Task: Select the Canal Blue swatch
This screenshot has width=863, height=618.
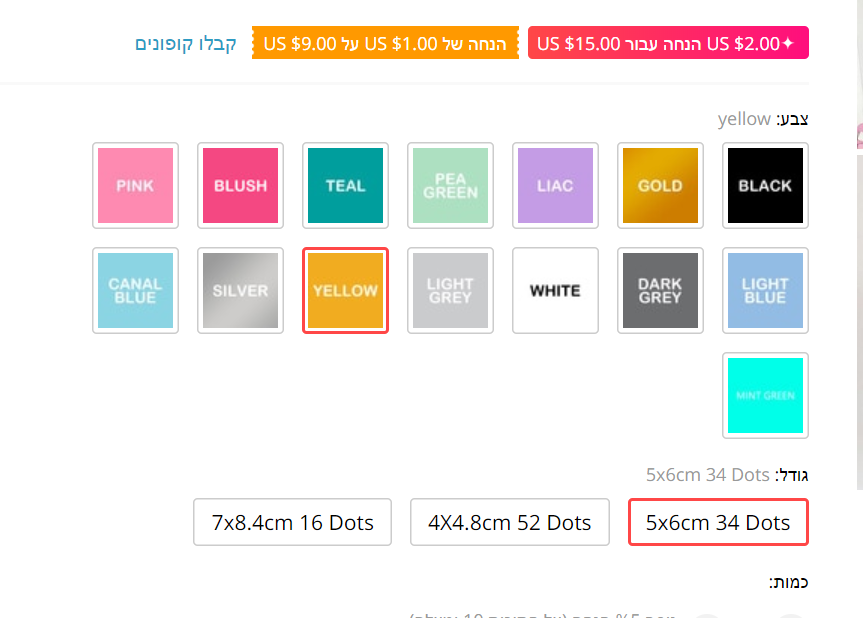Action: [x=135, y=290]
